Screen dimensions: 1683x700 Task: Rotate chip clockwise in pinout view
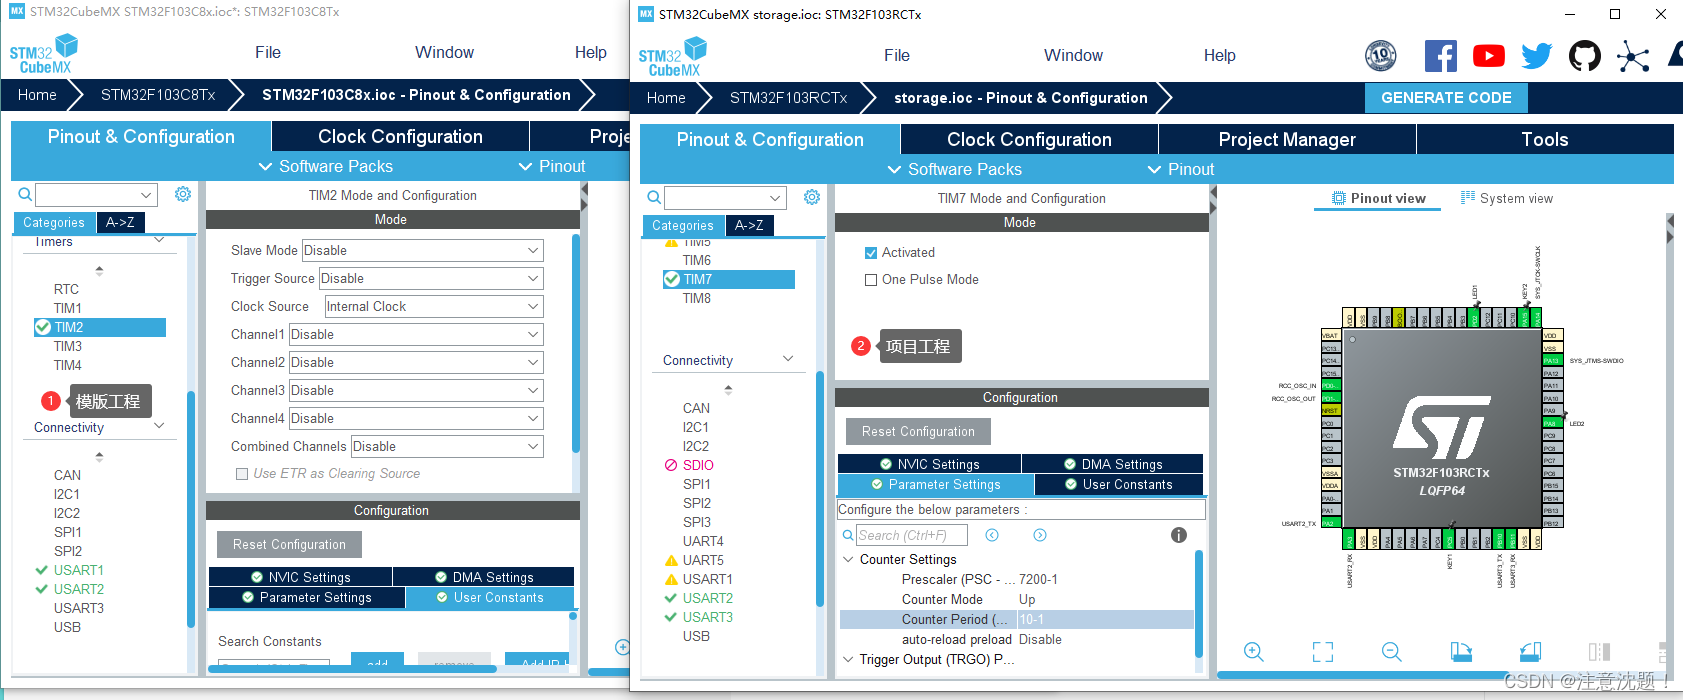click(x=1461, y=652)
